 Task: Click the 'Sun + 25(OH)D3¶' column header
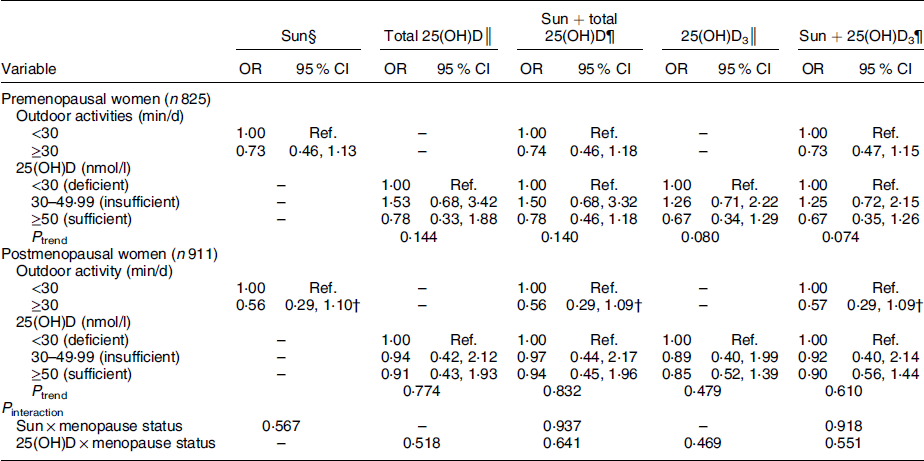tap(857, 37)
